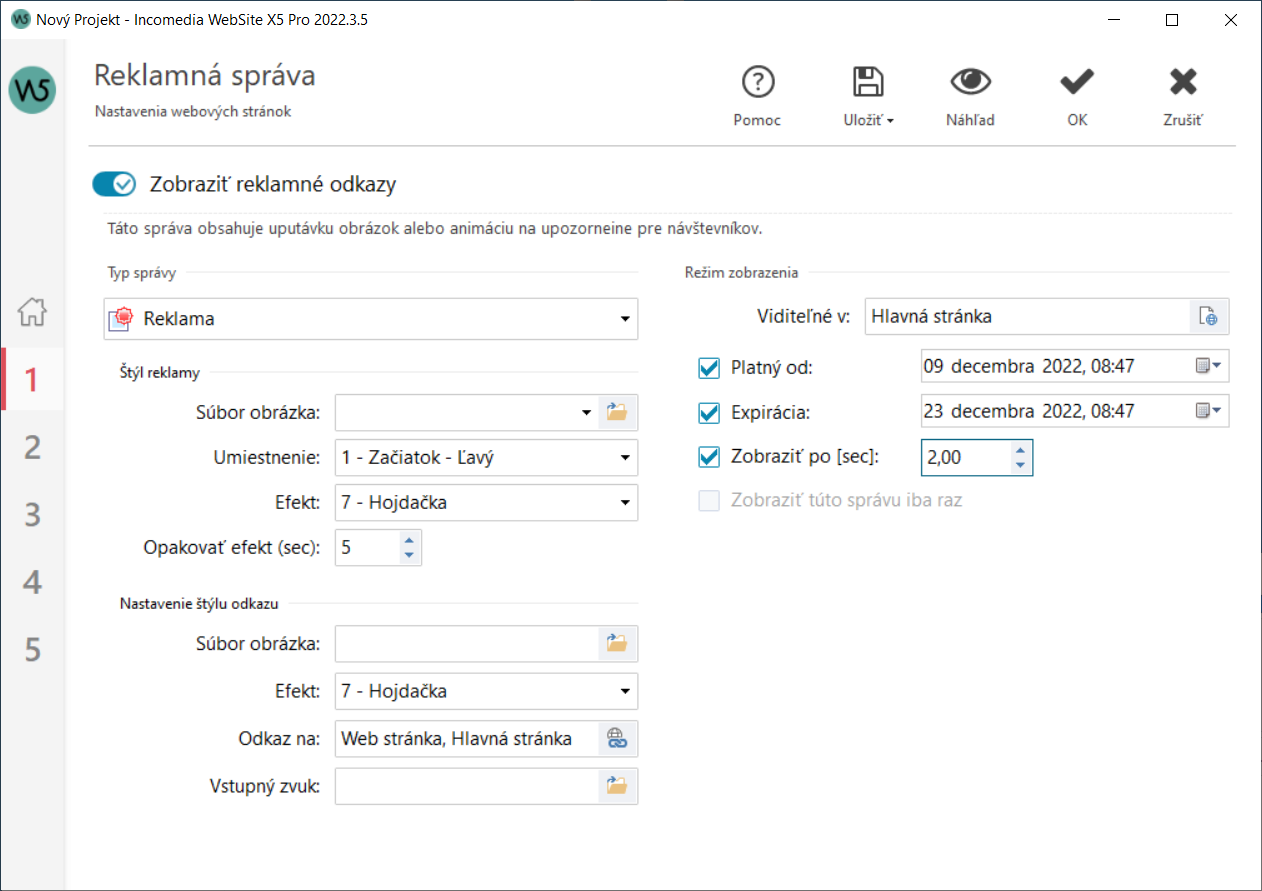The image size is (1262, 891).
Task: Disable the Zobraziť po [sec] checkbox
Action: (709, 457)
